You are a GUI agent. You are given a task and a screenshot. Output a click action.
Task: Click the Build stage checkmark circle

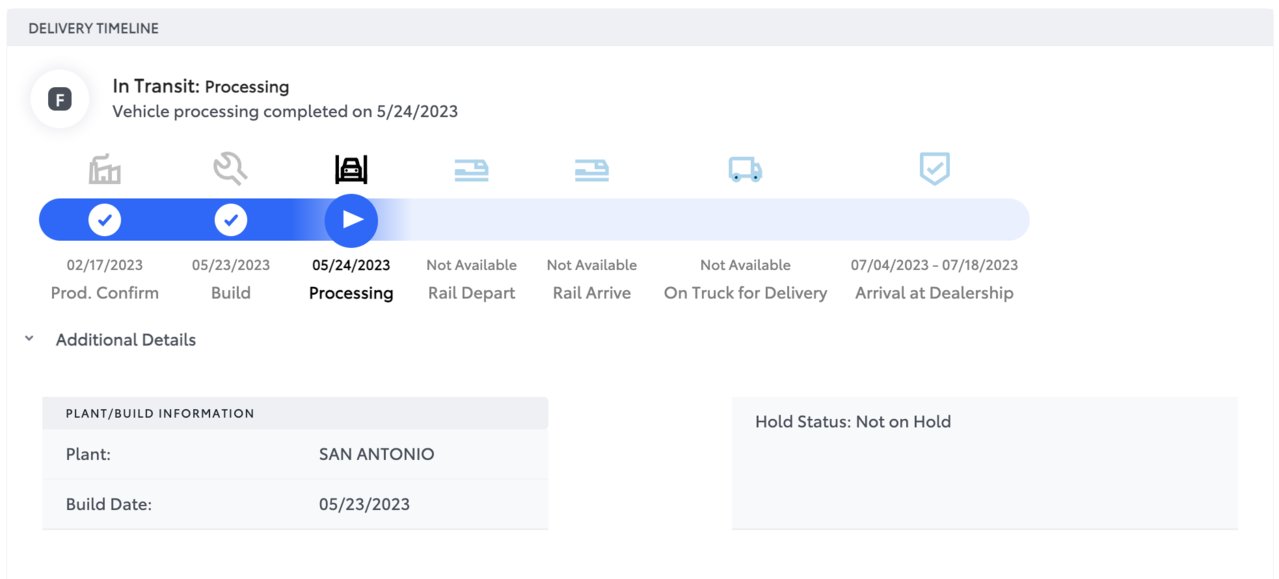(x=231, y=220)
